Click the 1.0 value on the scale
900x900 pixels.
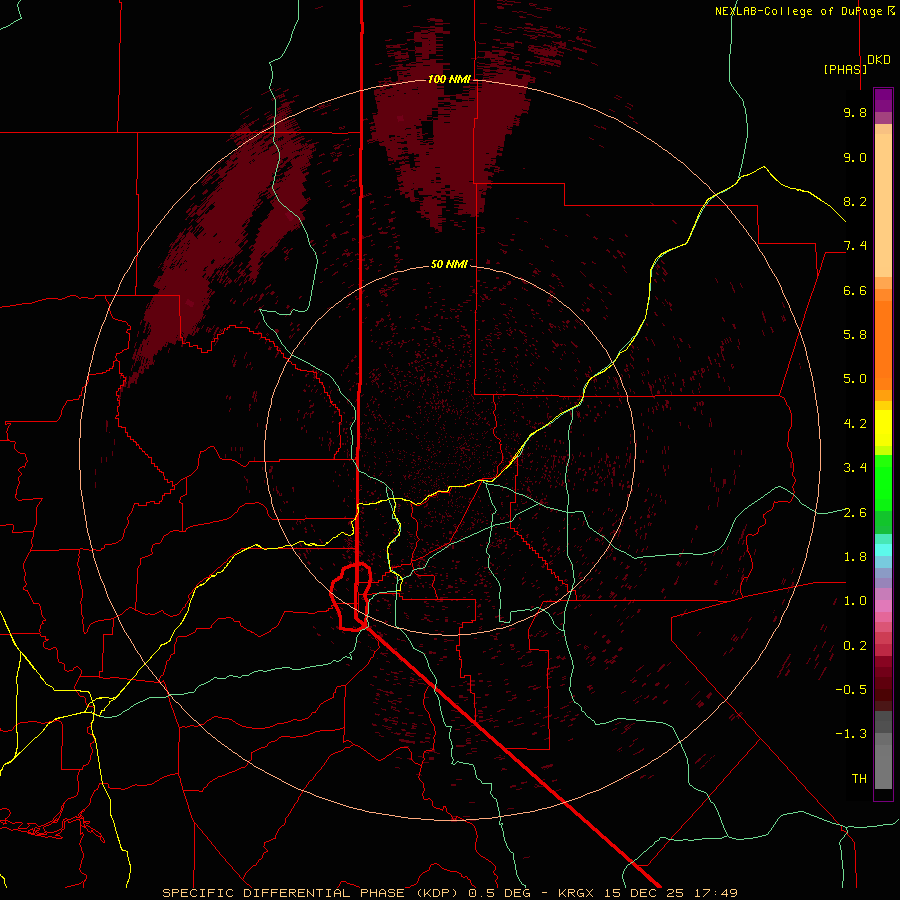click(x=855, y=600)
